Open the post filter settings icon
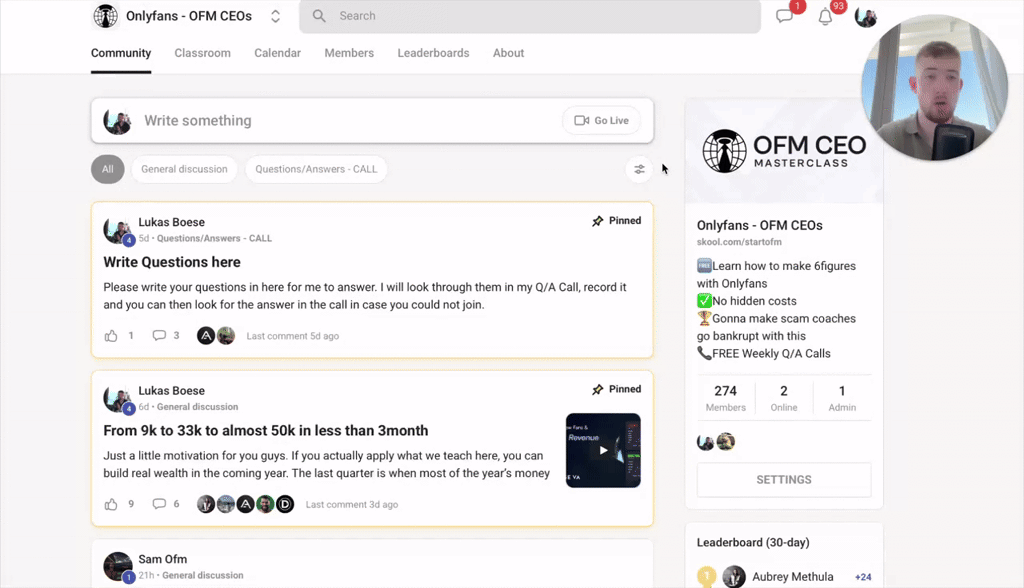 point(639,169)
